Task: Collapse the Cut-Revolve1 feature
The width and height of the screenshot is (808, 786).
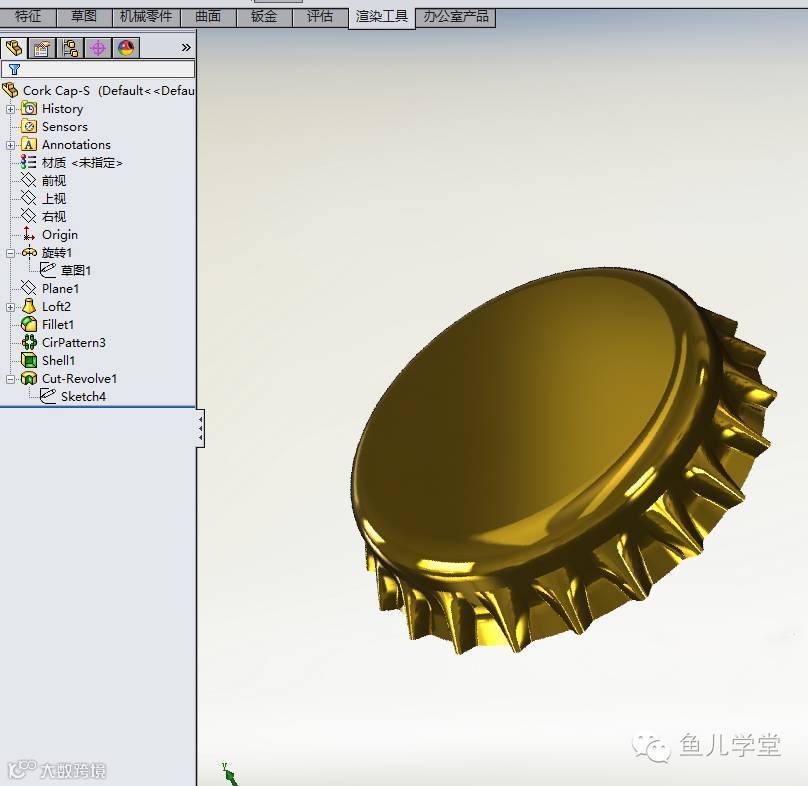Action: point(10,379)
